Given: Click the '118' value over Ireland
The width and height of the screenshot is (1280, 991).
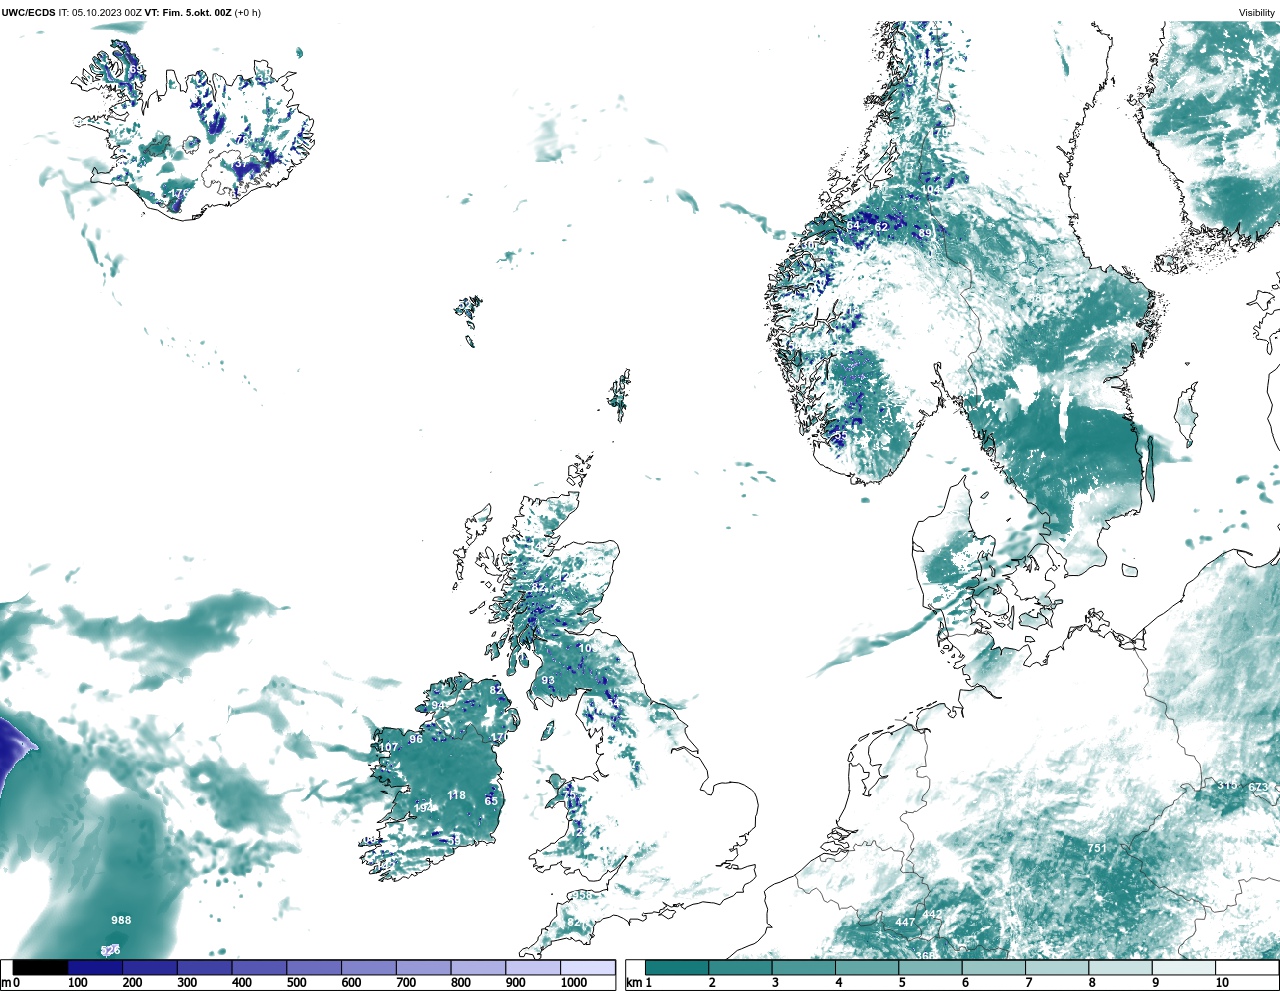Looking at the screenshot, I should point(456,795).
